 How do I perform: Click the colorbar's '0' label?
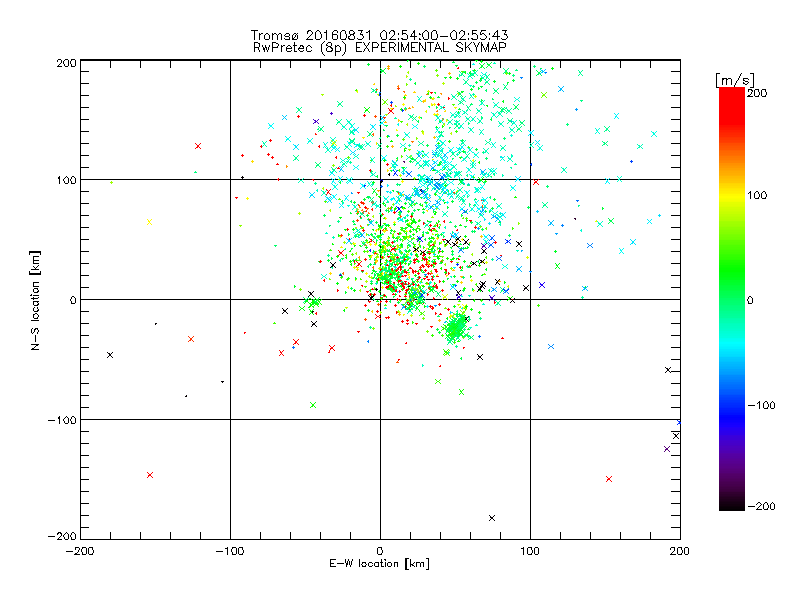[x=750, y=301]
